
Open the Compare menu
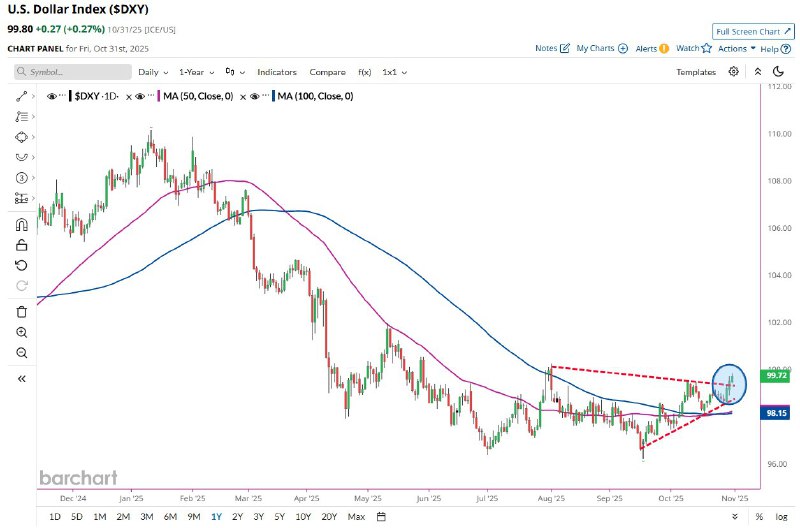click(x=328, y=72)
